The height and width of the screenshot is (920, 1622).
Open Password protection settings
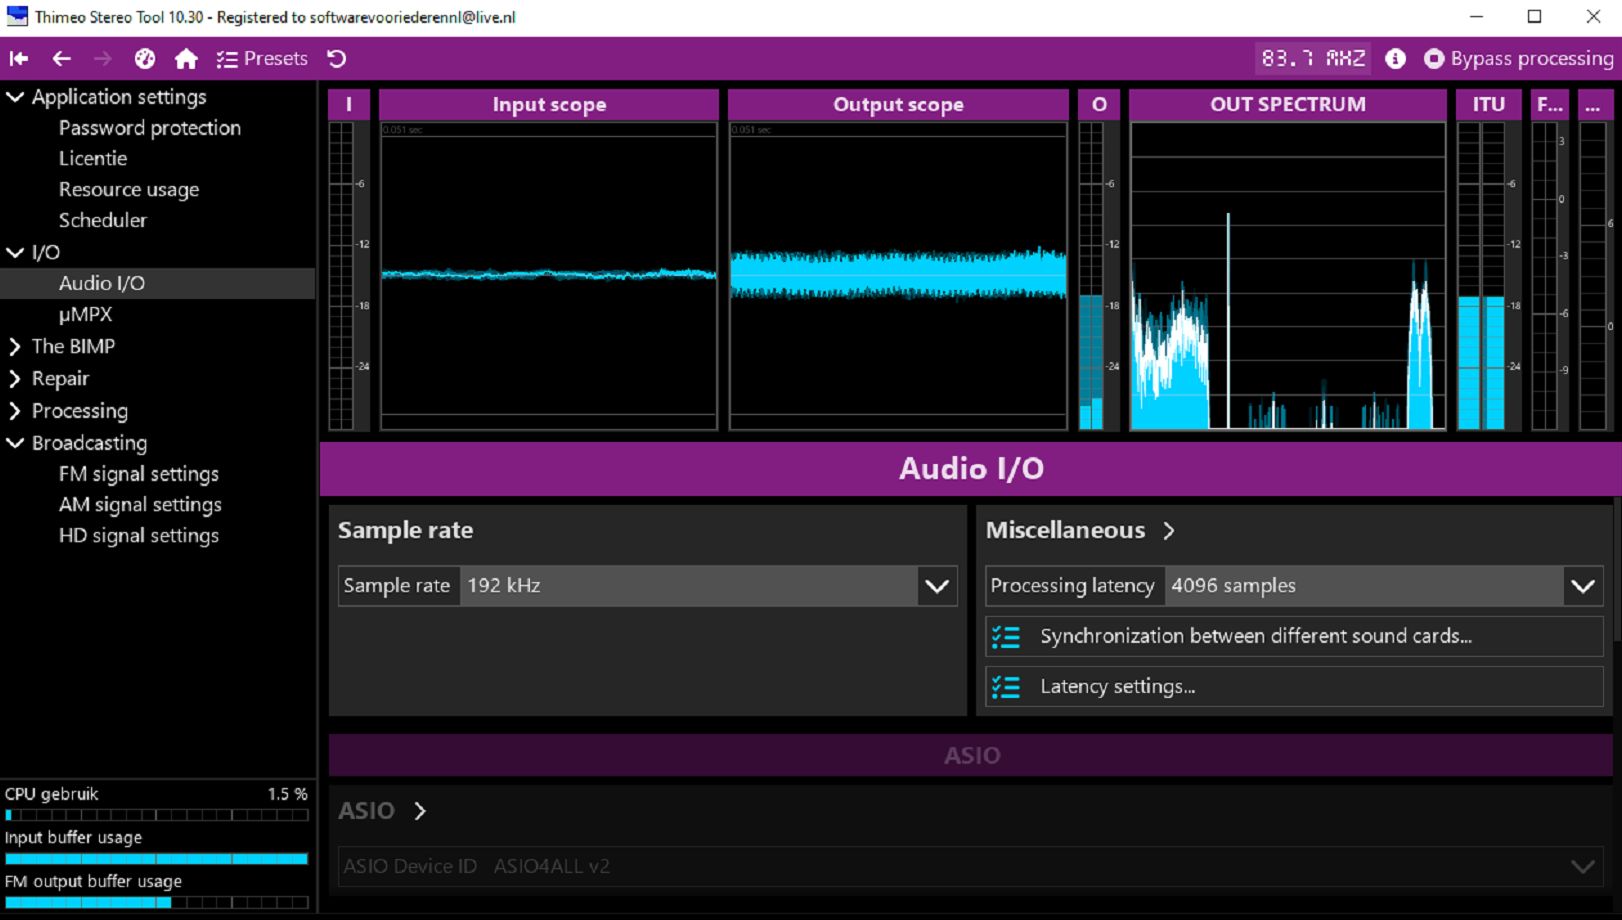[150, 128]
